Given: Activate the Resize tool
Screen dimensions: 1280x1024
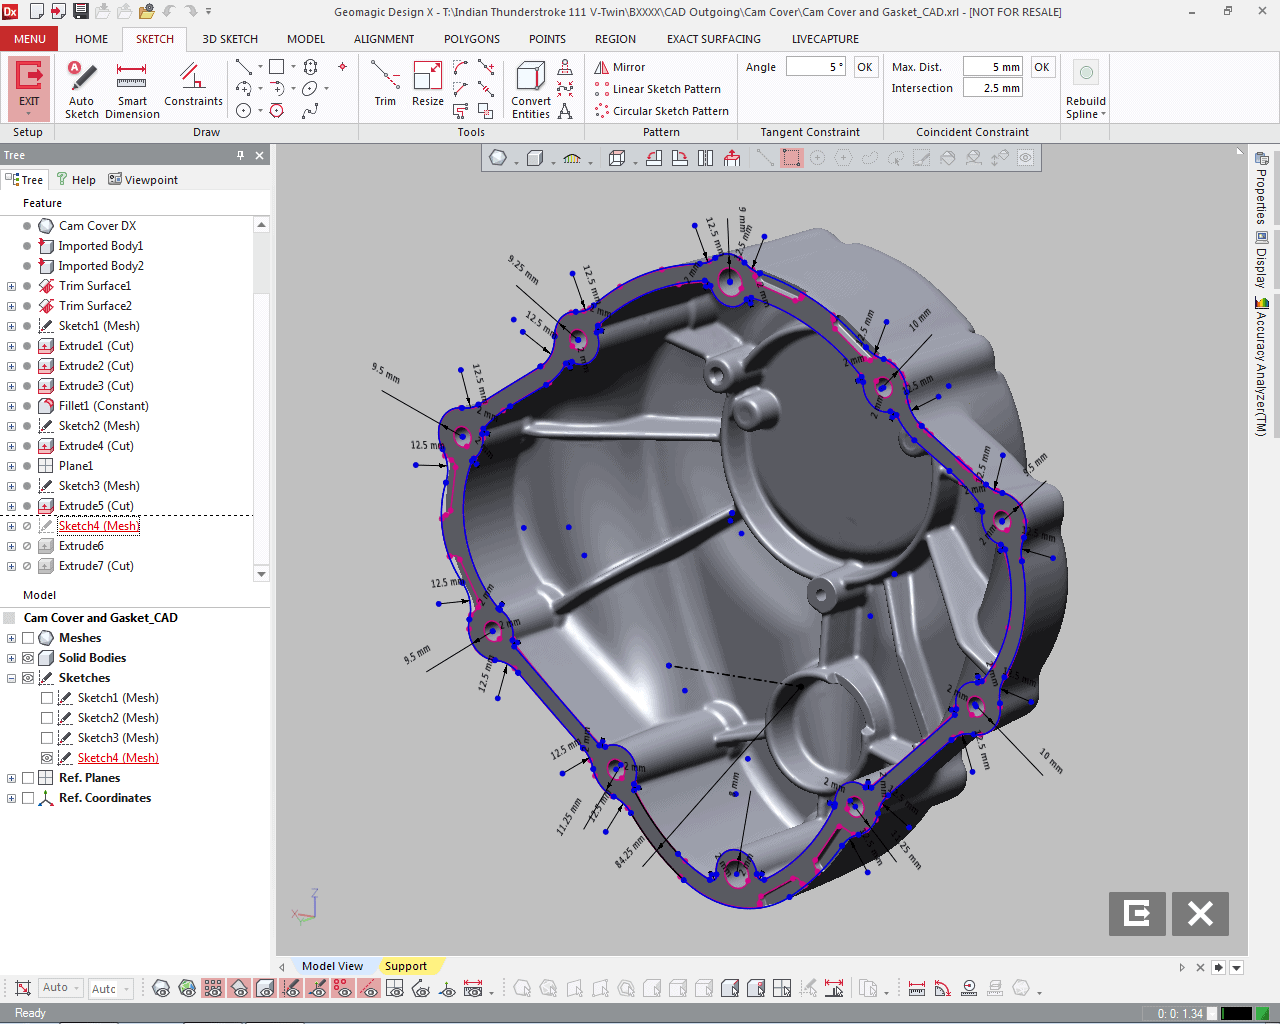Looking at the screenshot, I should pyautogui.click(x=428, y=84).
